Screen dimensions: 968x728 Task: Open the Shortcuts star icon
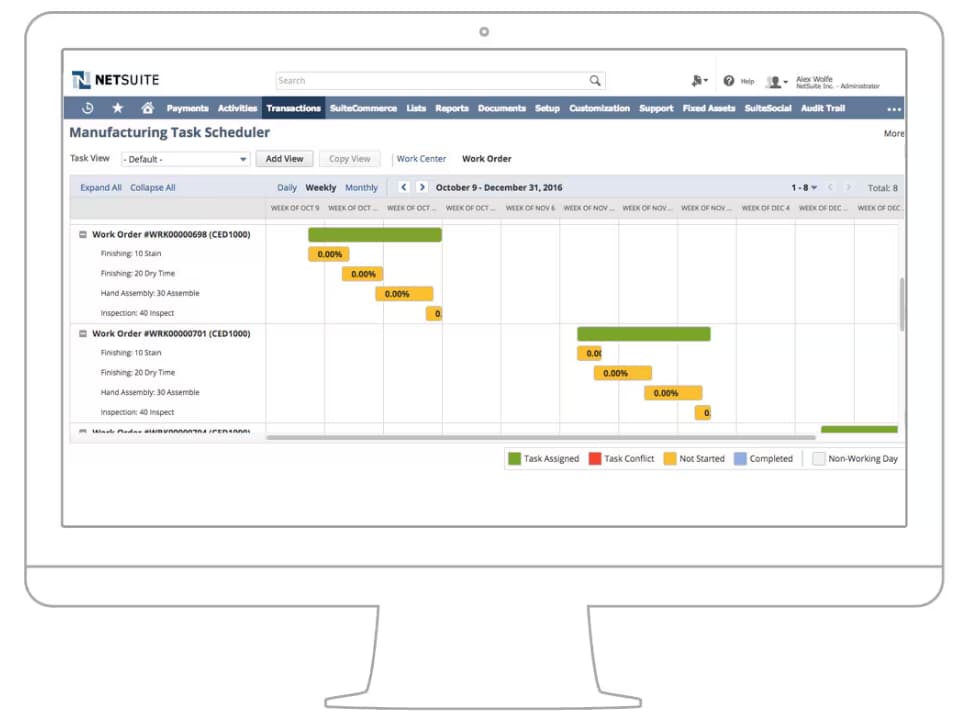117,108
